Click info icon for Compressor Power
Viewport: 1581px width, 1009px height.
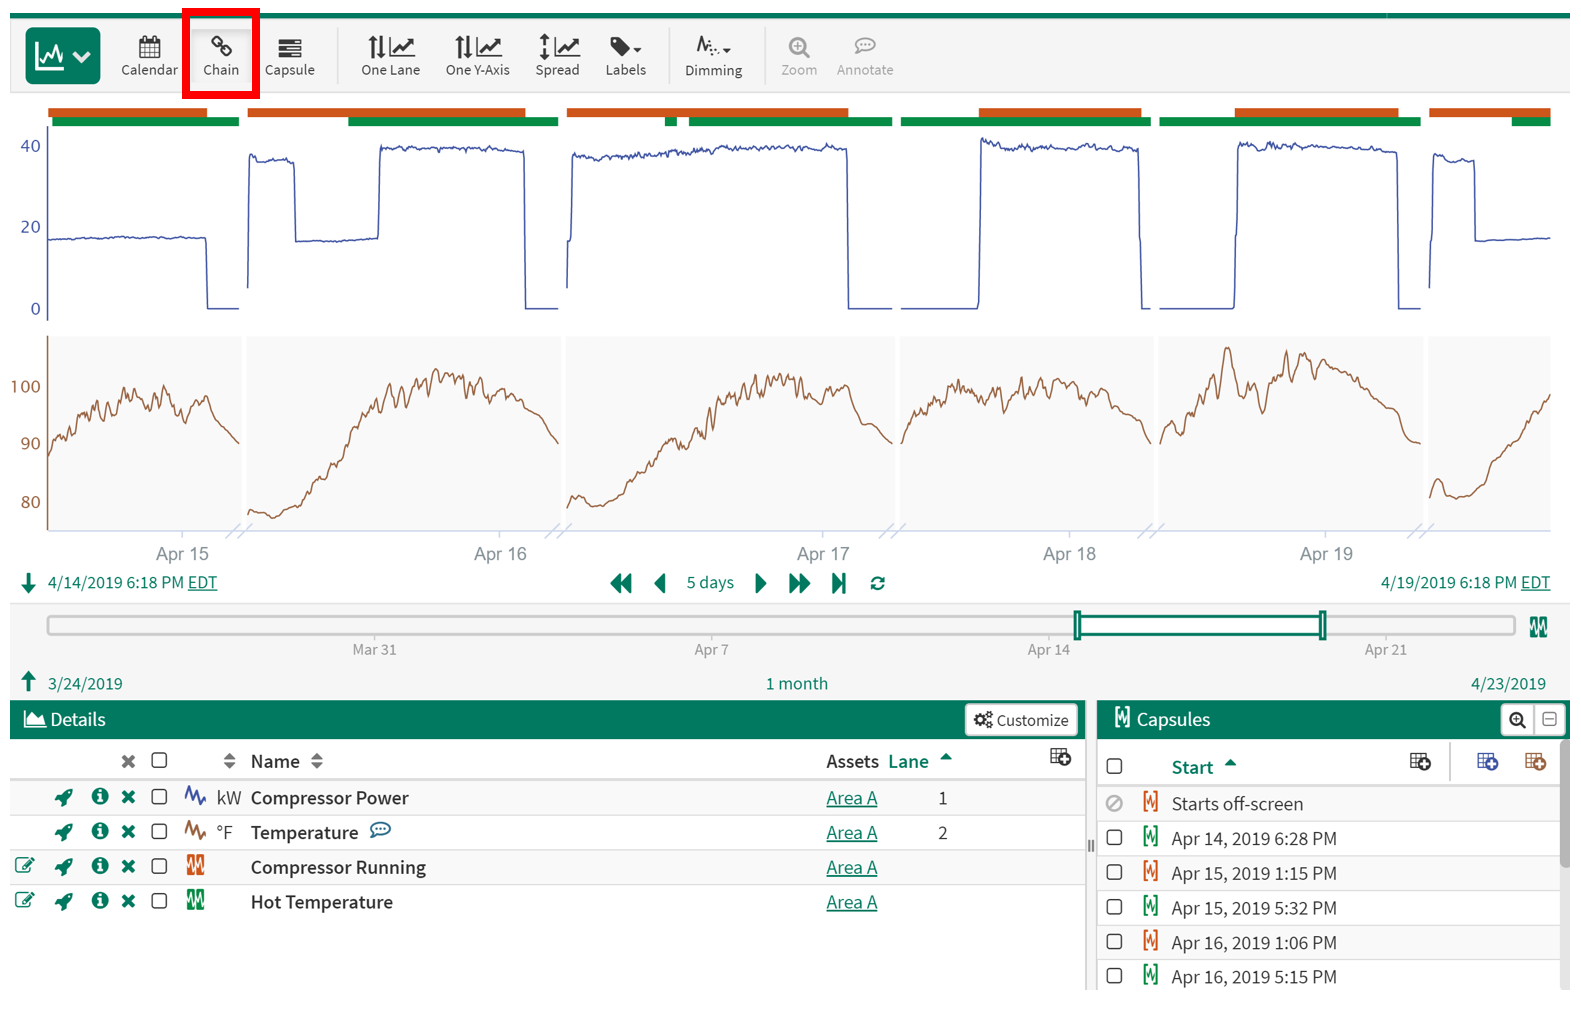99,797
